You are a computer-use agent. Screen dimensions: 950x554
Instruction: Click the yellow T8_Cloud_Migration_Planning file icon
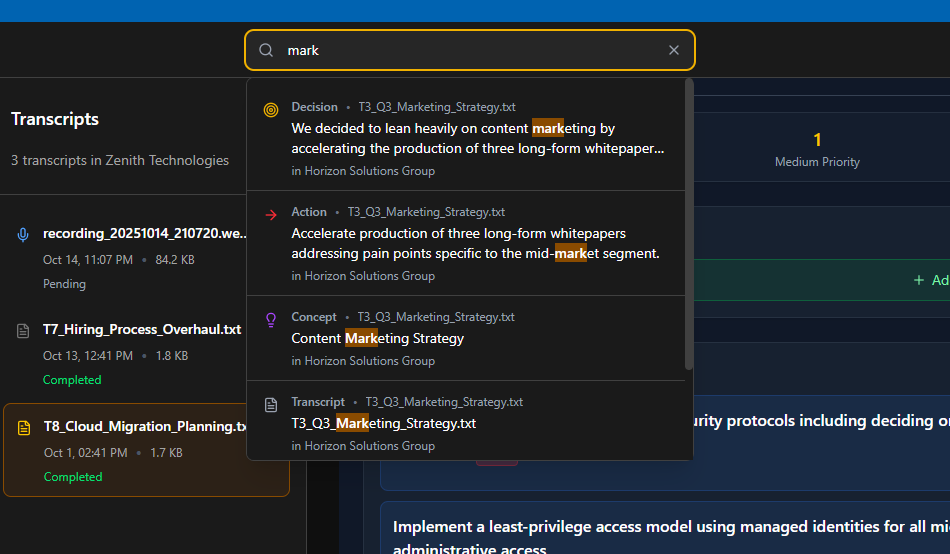coord(24,428)
